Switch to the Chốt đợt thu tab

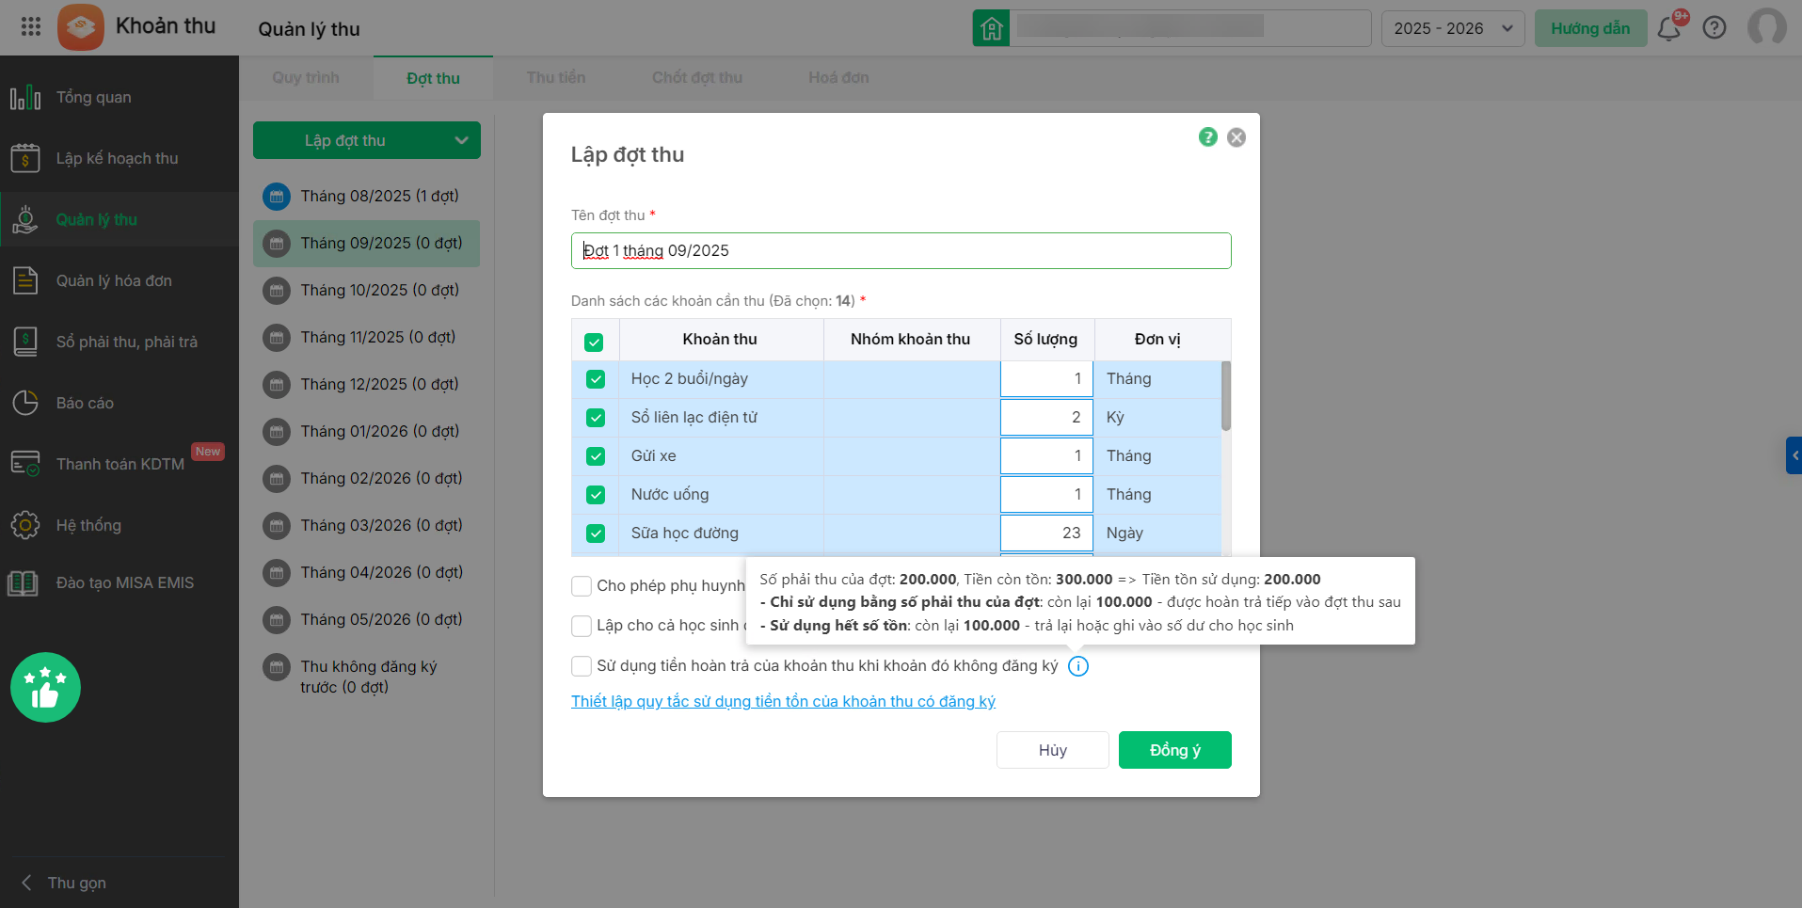point(697,78)
